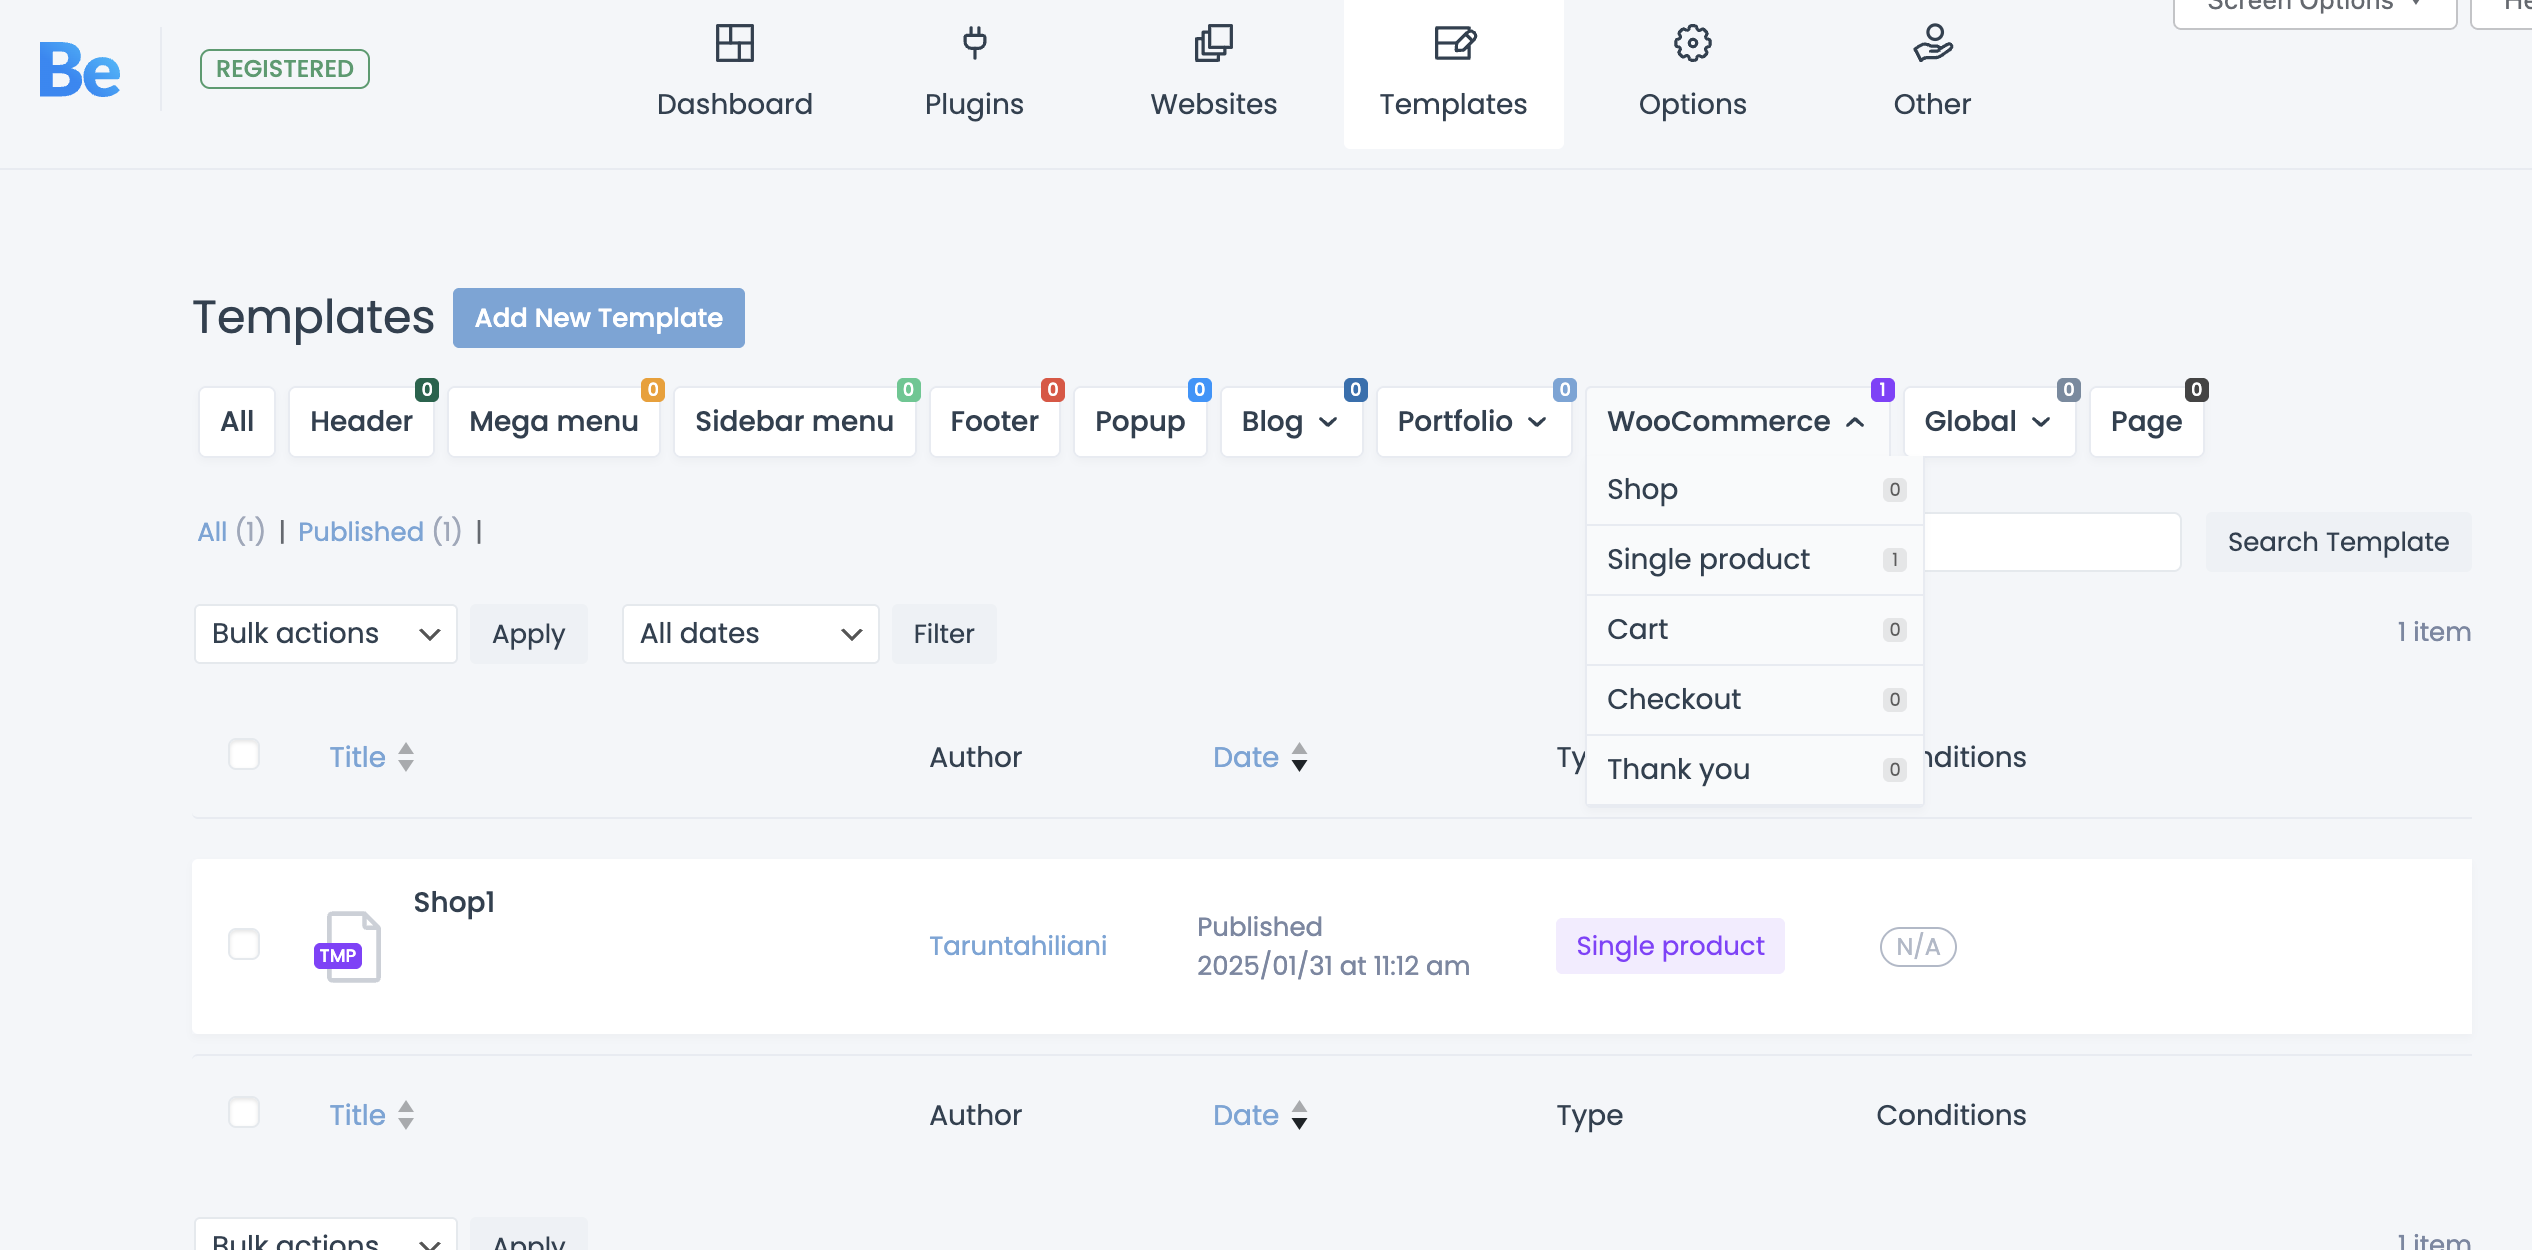Image resolution: width=2532 pixels, height=1250 pixels.
Task: Open the Websites stacked-pages icon
Action: point(1213,44)
